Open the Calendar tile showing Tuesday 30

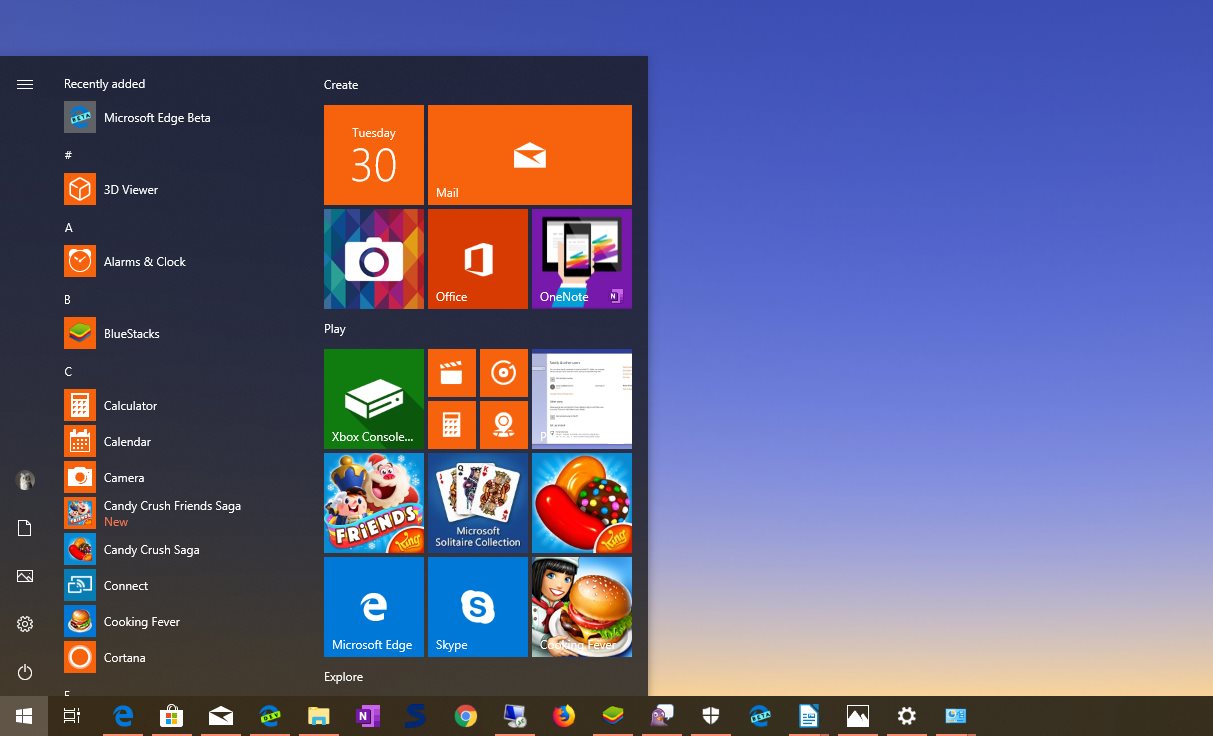[374, 155]
